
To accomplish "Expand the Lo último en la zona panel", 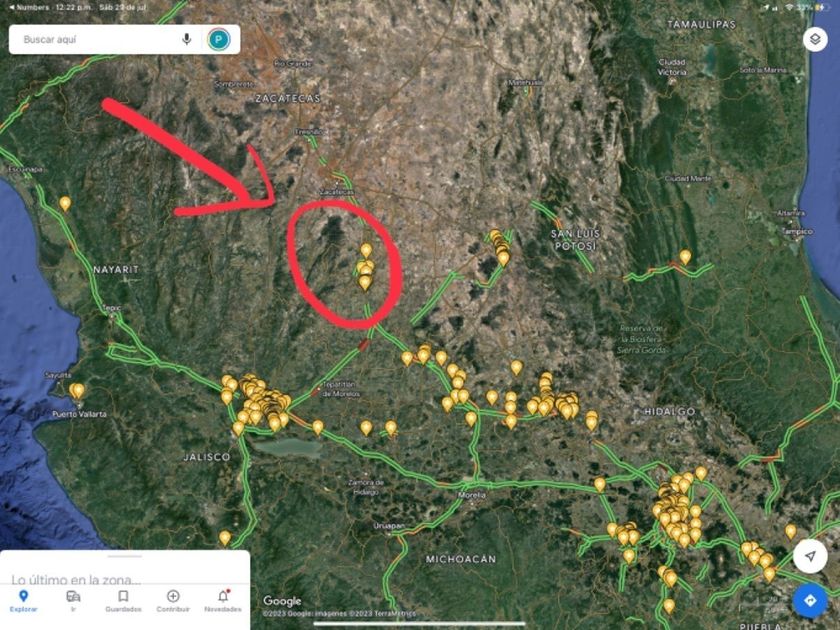I will [76, 580].
